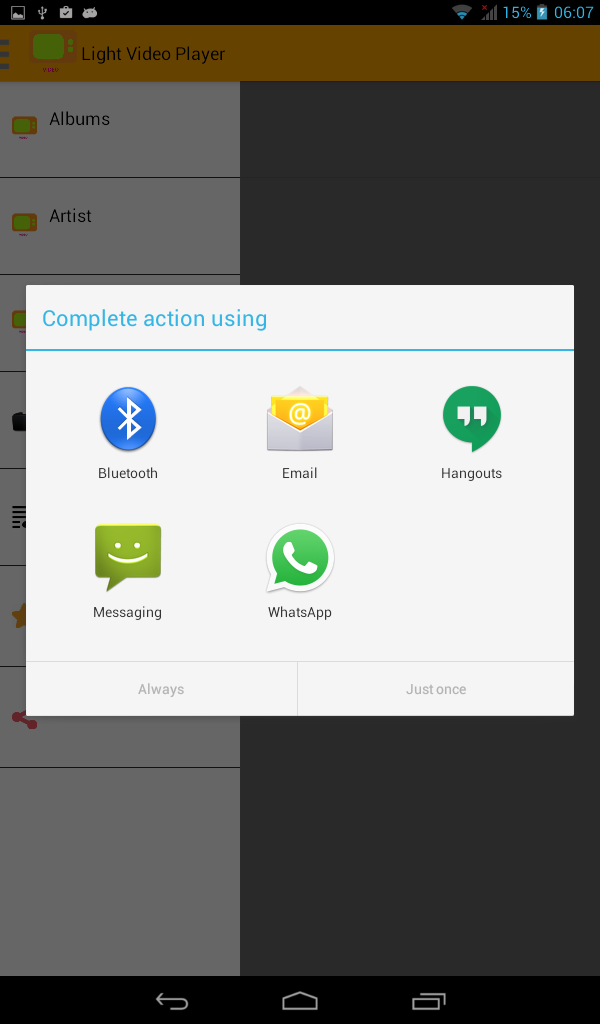600x1024 pixels.
Task: Pick Hangouts in the share dialog
Action: 471,432
